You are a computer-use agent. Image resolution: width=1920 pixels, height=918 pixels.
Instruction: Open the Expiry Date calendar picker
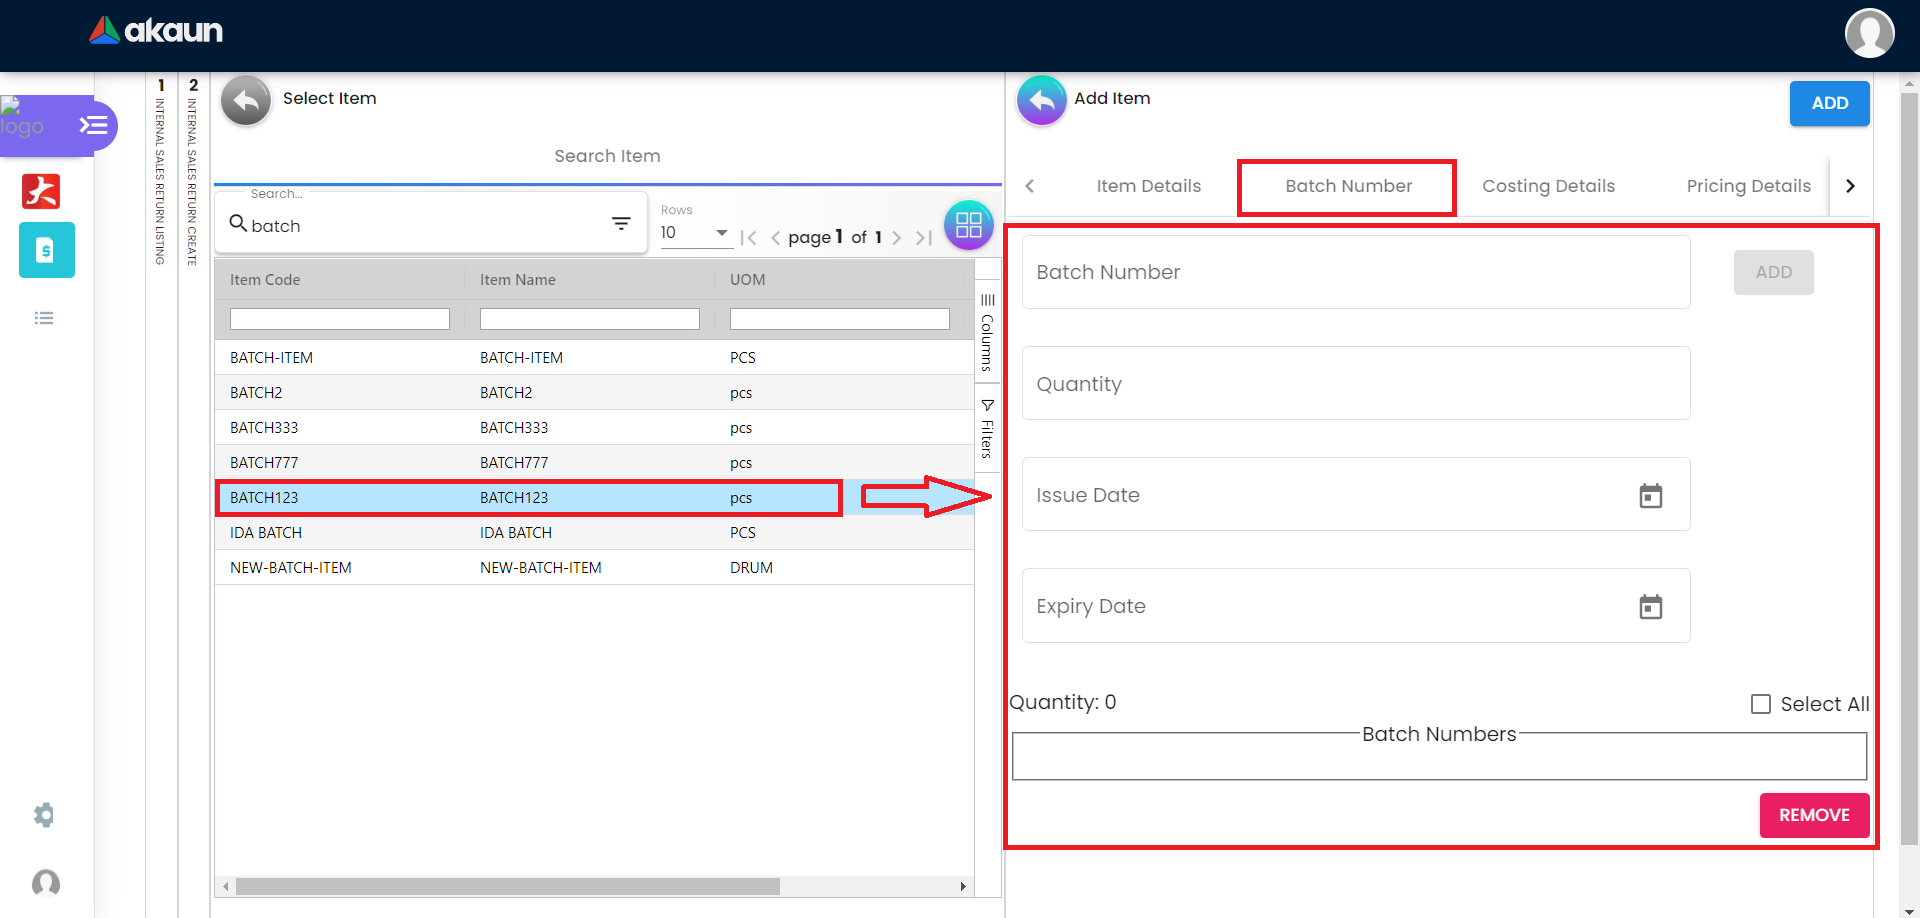pyautogui.click(x=1650, y=607)
